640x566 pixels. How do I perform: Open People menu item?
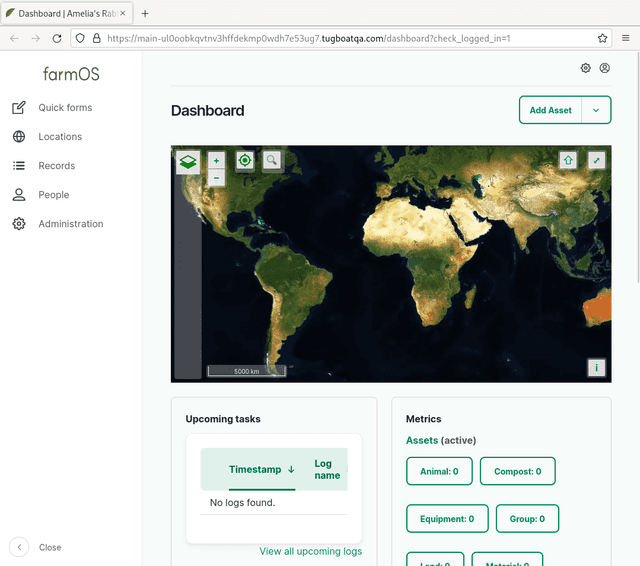click(53, 195)
